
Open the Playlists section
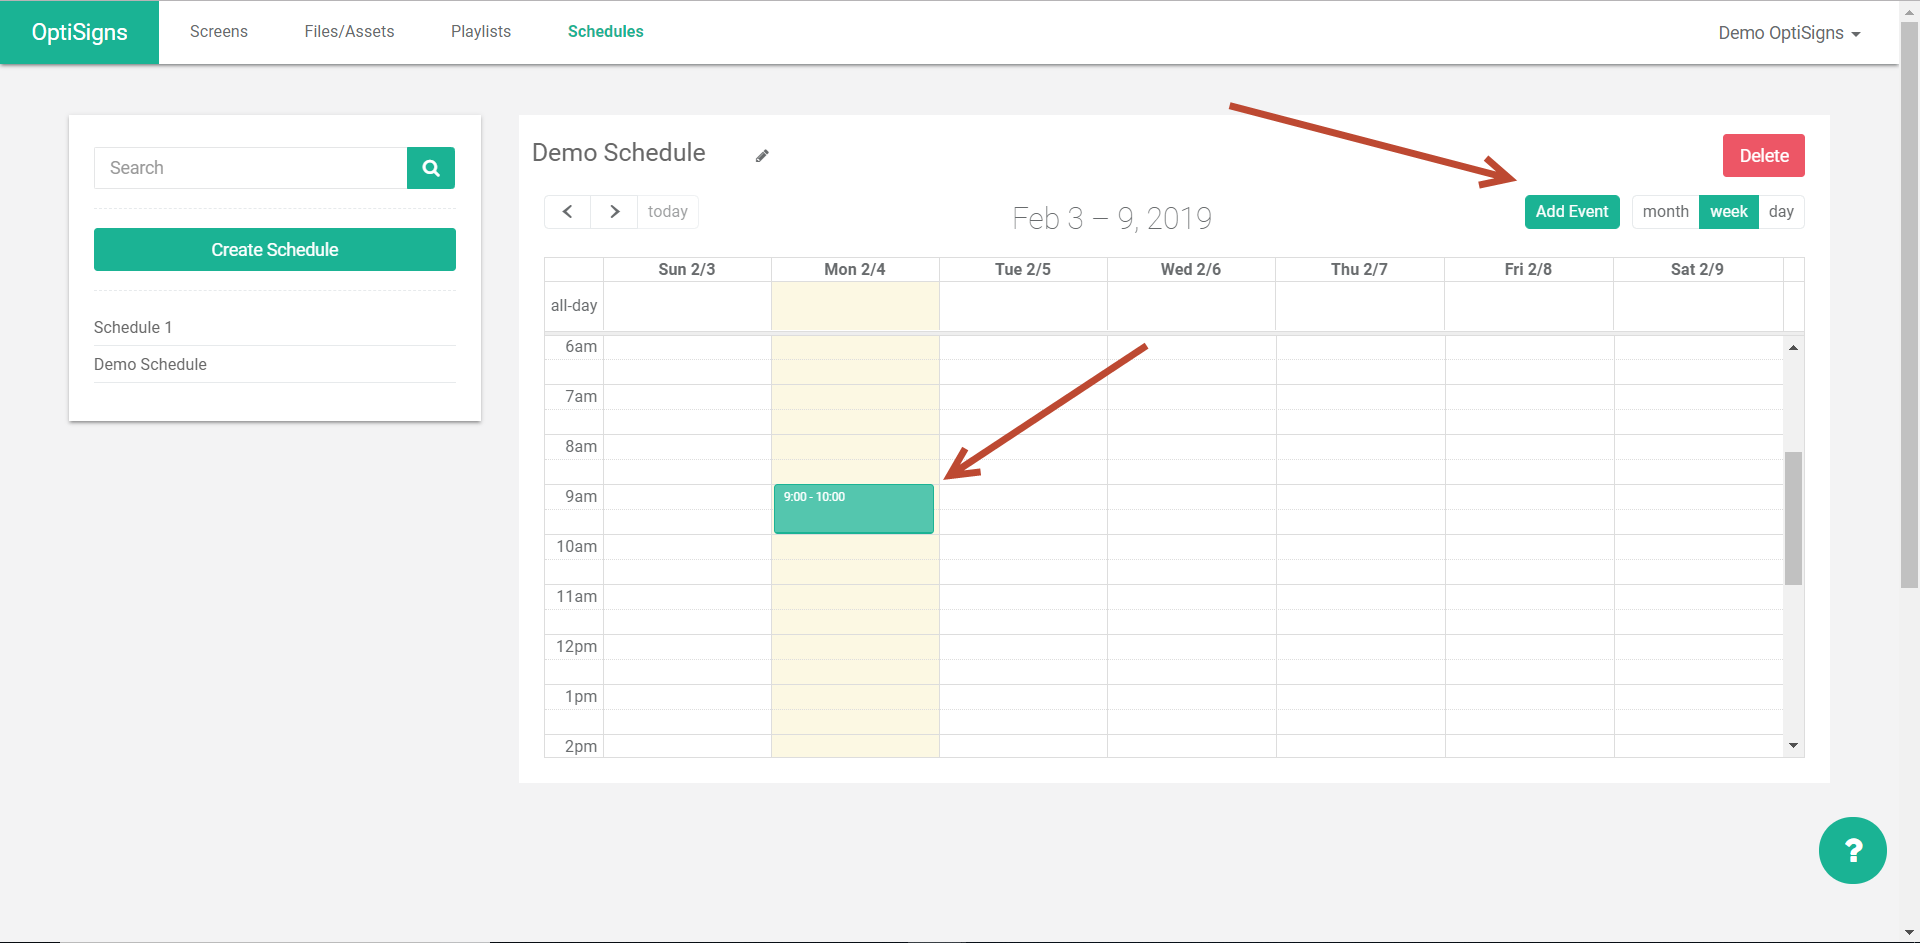pos(481,31)
